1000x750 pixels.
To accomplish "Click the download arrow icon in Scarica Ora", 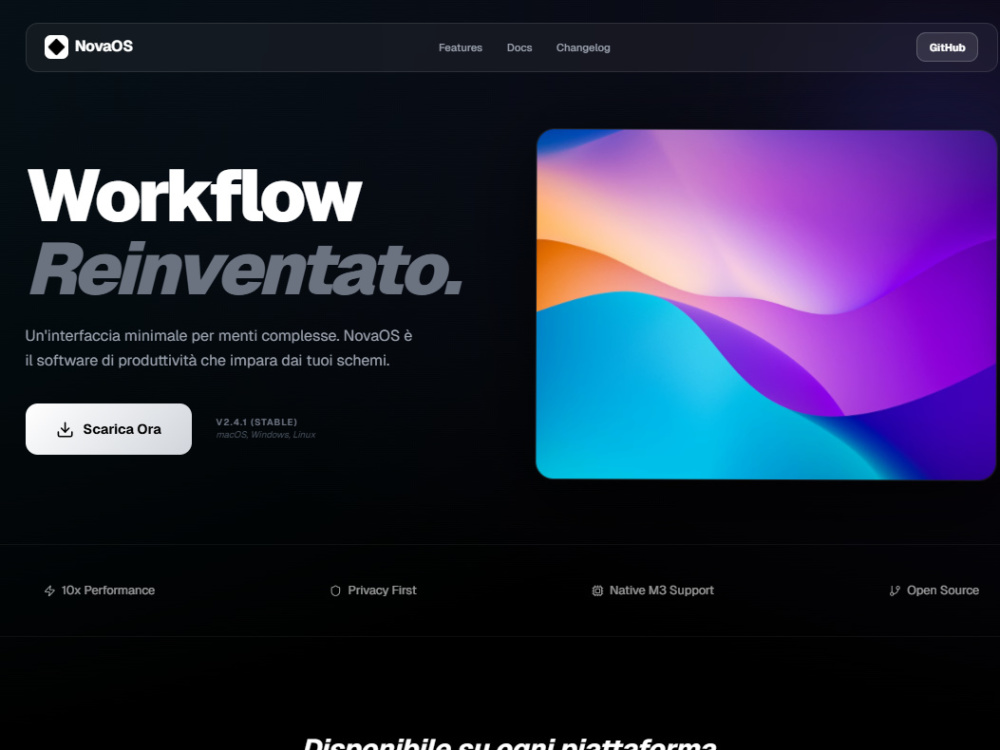I will (65, 429).
